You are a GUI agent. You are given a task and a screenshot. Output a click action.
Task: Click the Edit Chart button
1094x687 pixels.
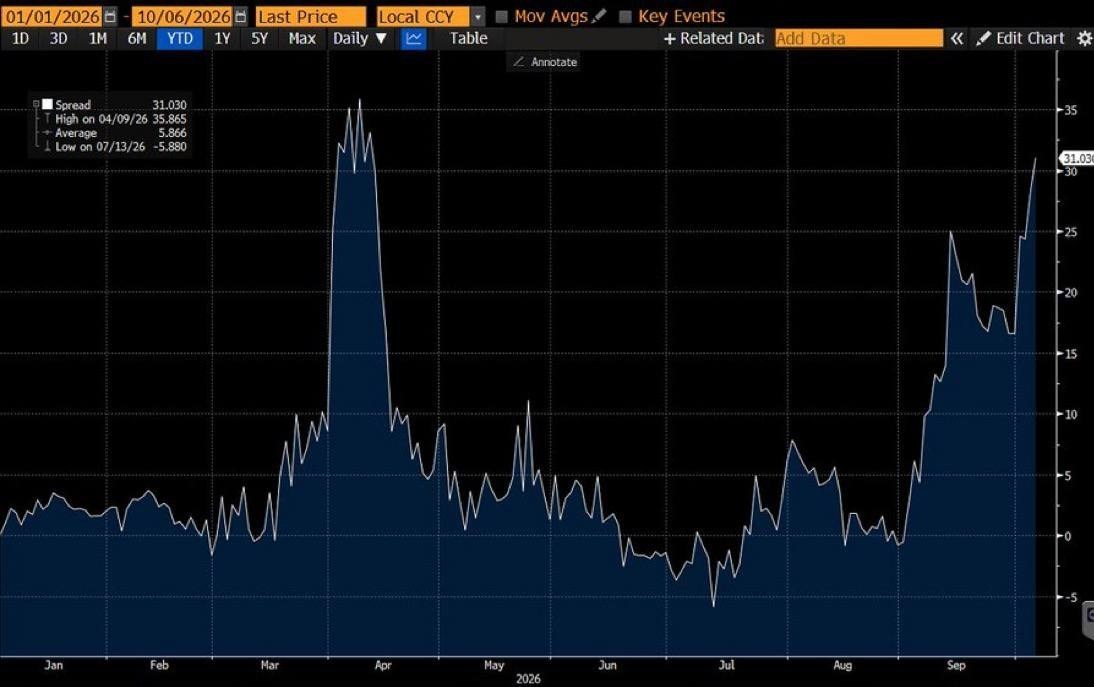pyautogui.click(x=1021, y=38)
